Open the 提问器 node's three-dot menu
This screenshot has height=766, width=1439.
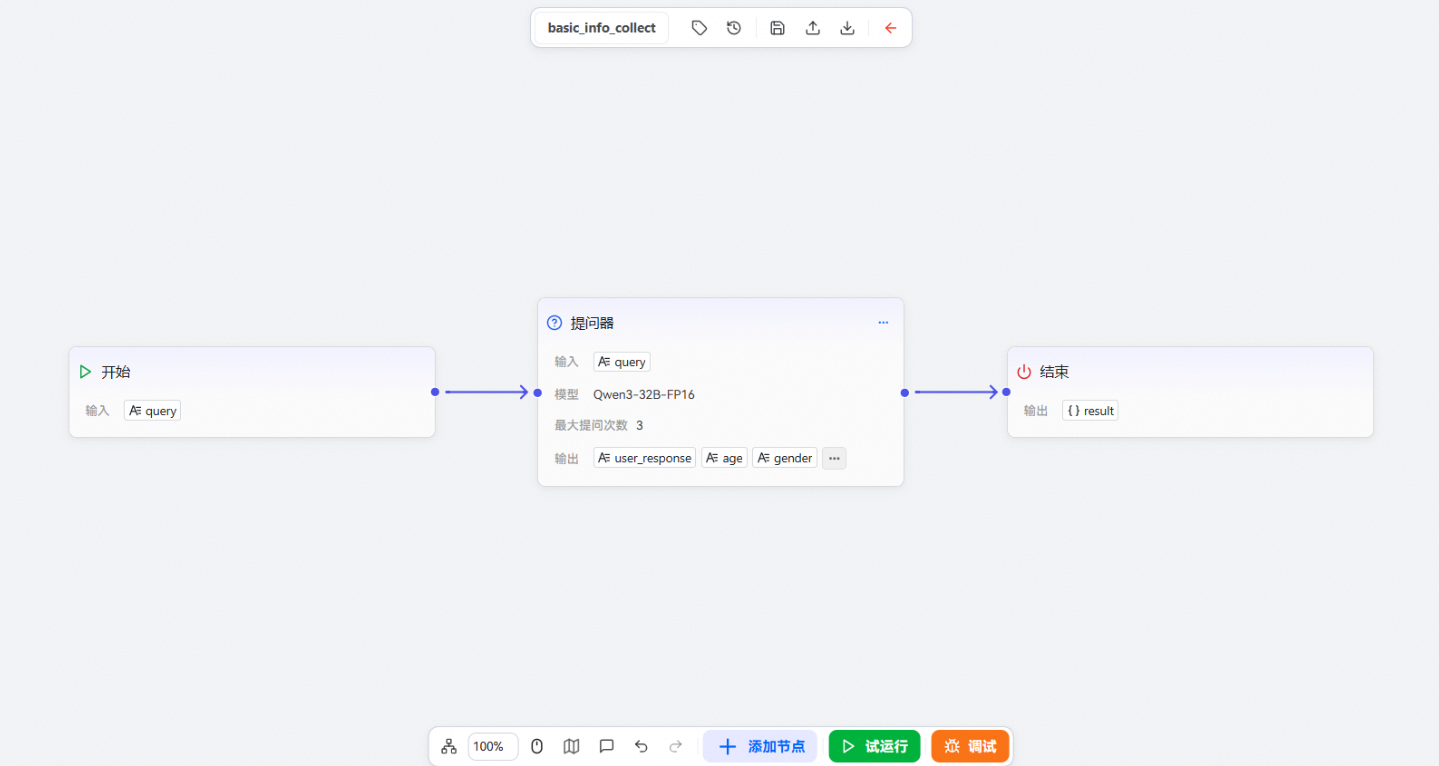(x=883, y=323)
